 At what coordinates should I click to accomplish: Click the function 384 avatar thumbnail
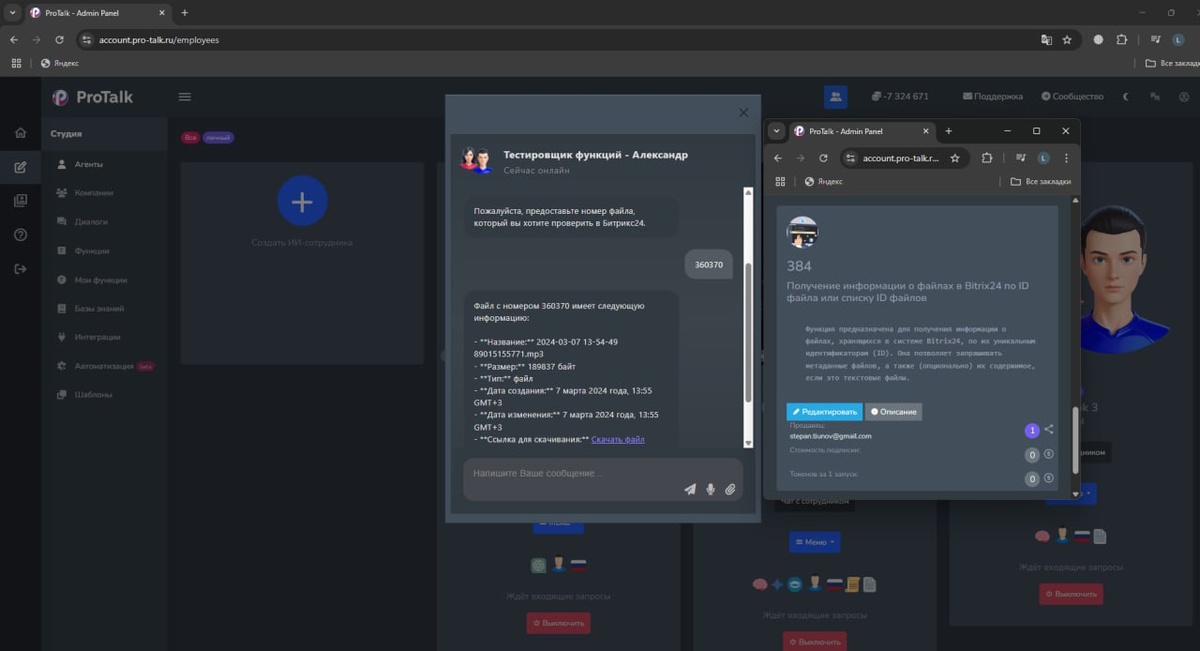click(802, 231)
